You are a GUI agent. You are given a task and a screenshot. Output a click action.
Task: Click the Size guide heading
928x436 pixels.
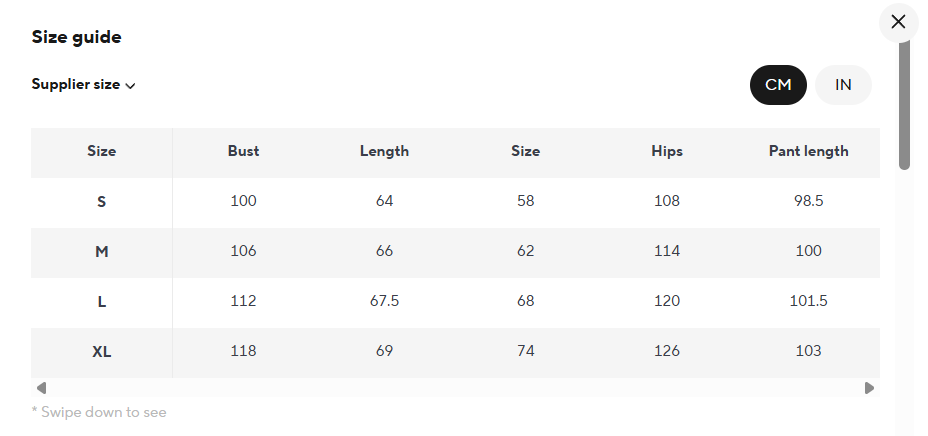tap(76, 38)
